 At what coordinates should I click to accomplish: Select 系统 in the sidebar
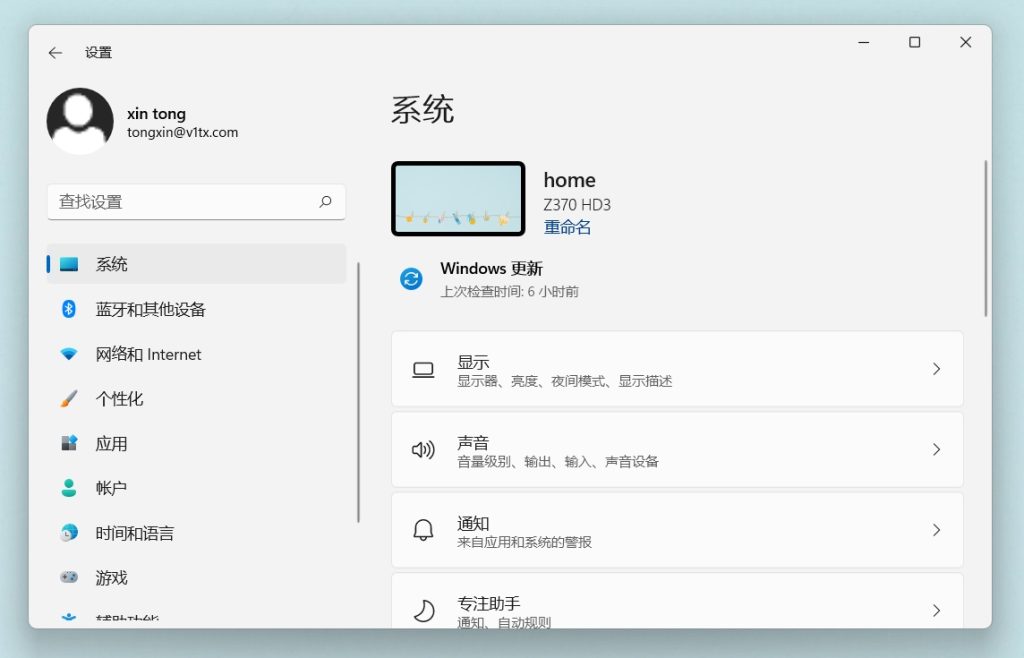[196, 264]
